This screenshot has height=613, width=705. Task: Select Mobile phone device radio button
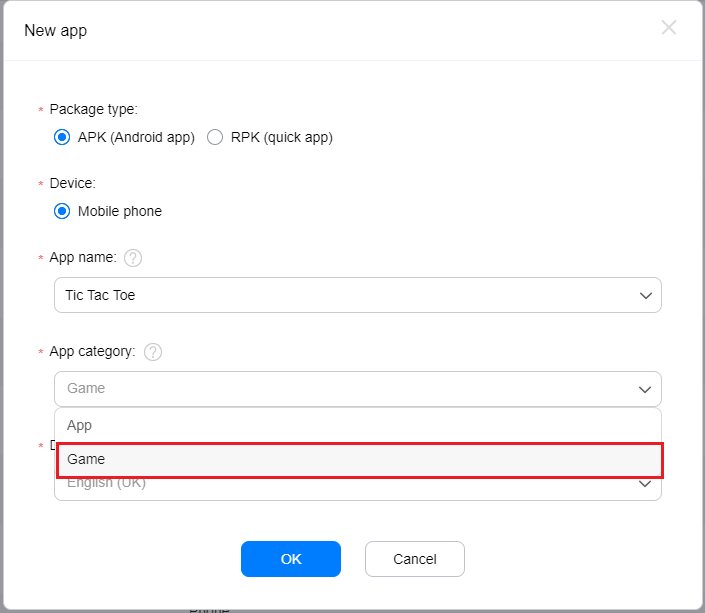(x=62, y=211)
